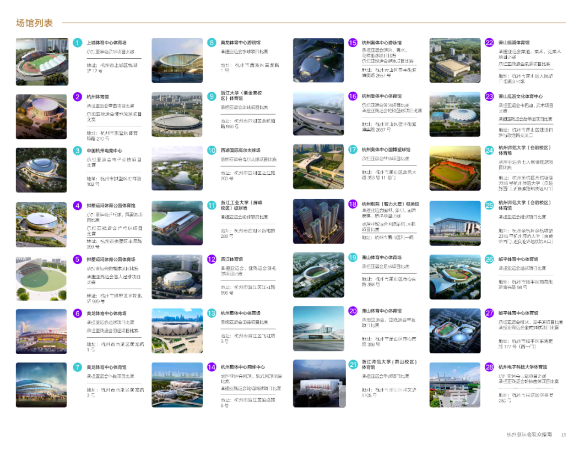Open the venue 14 tennis center photo

177,385
